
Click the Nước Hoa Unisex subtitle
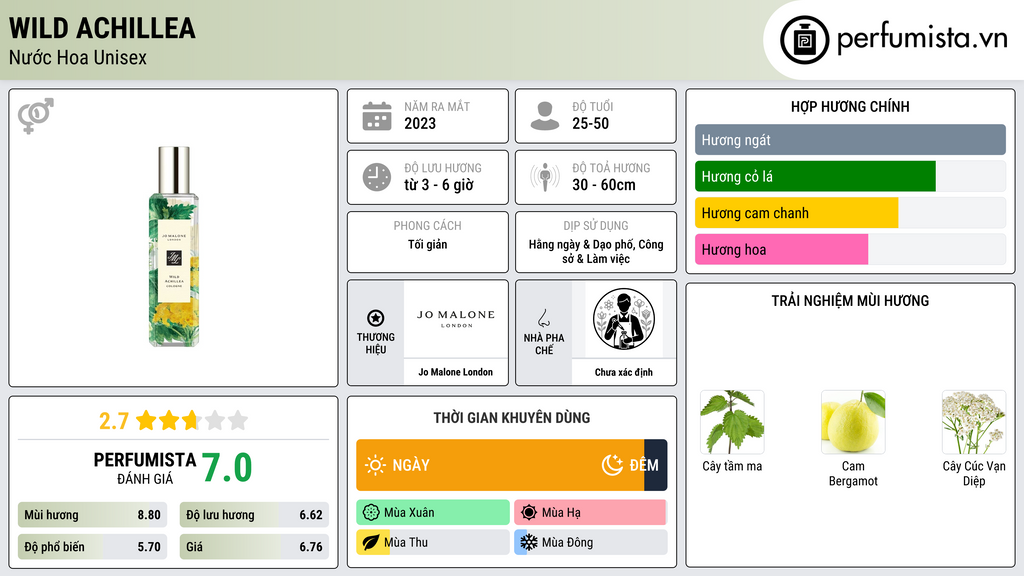point(78,58)
